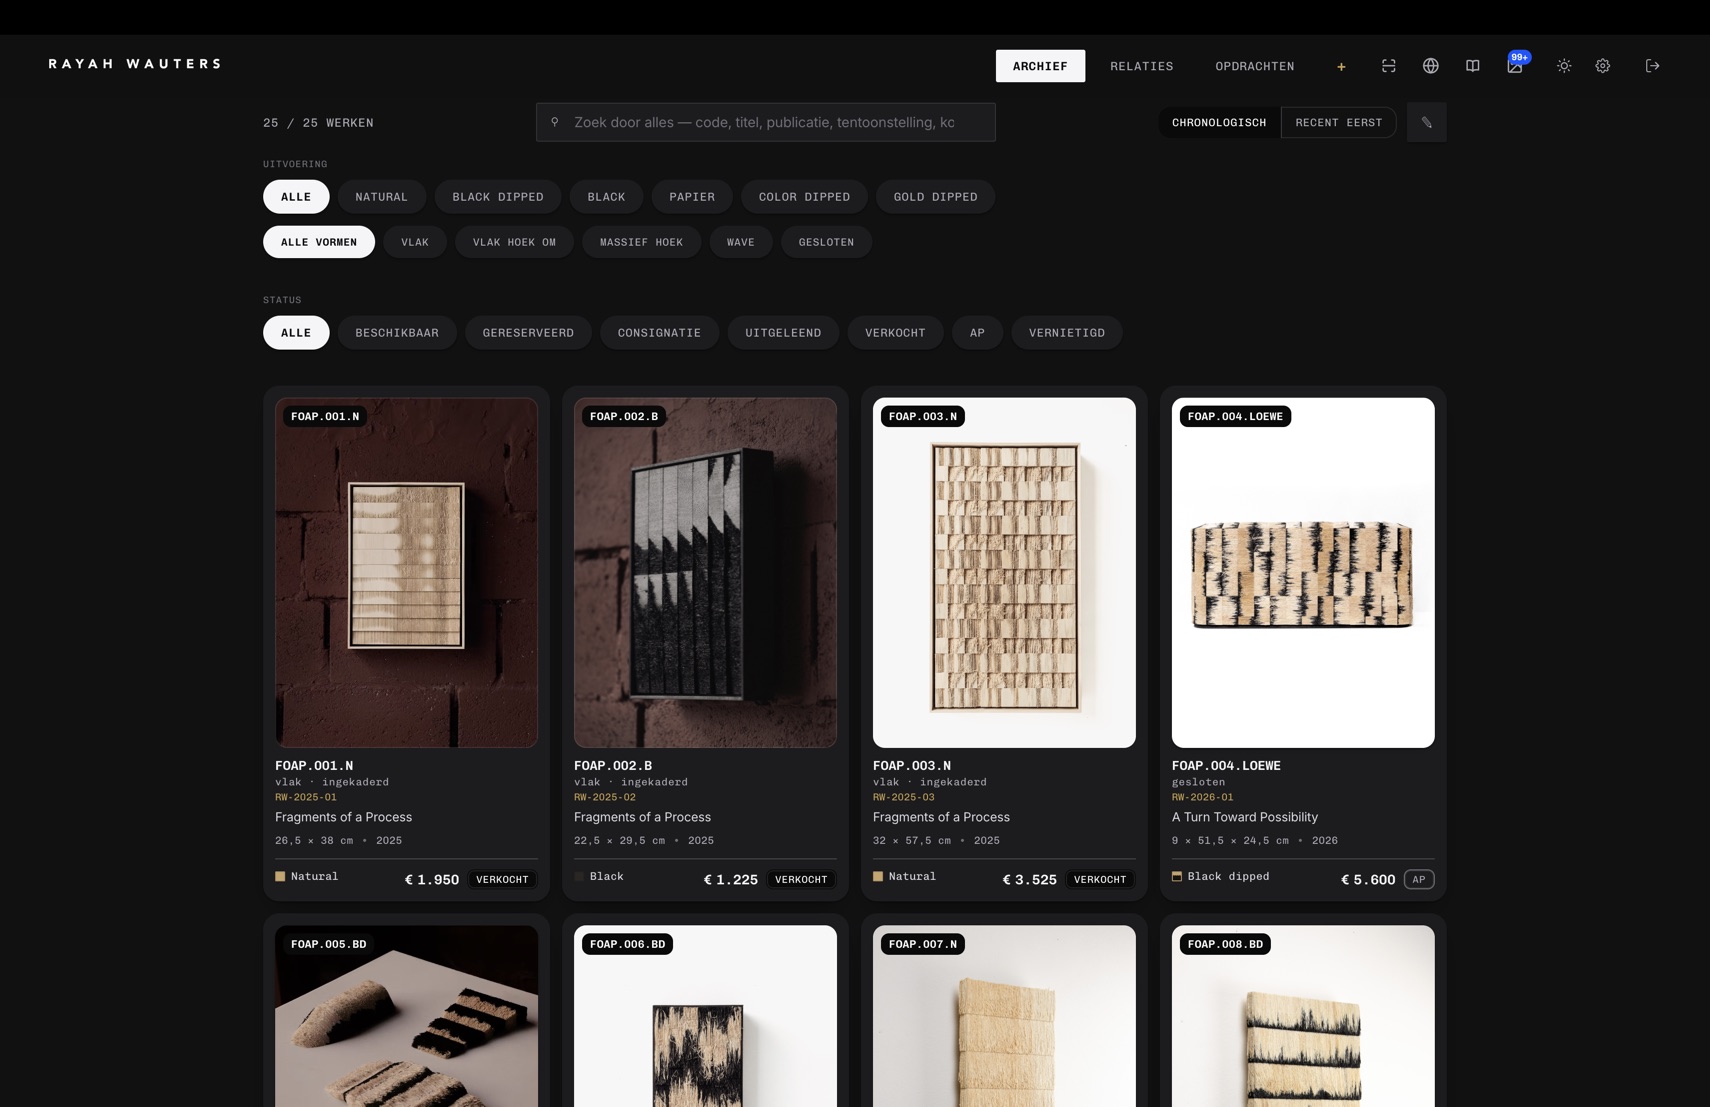Open the FOAP.002.B artwork image

(x=705, y=573)
